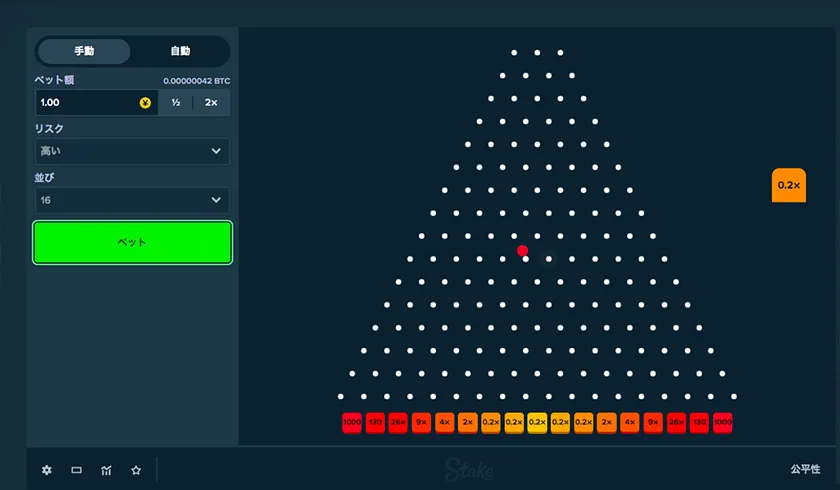This screenshot has width=840, height=490.
Task: Open game settings gear icon
Action: (x=47, y=470)
